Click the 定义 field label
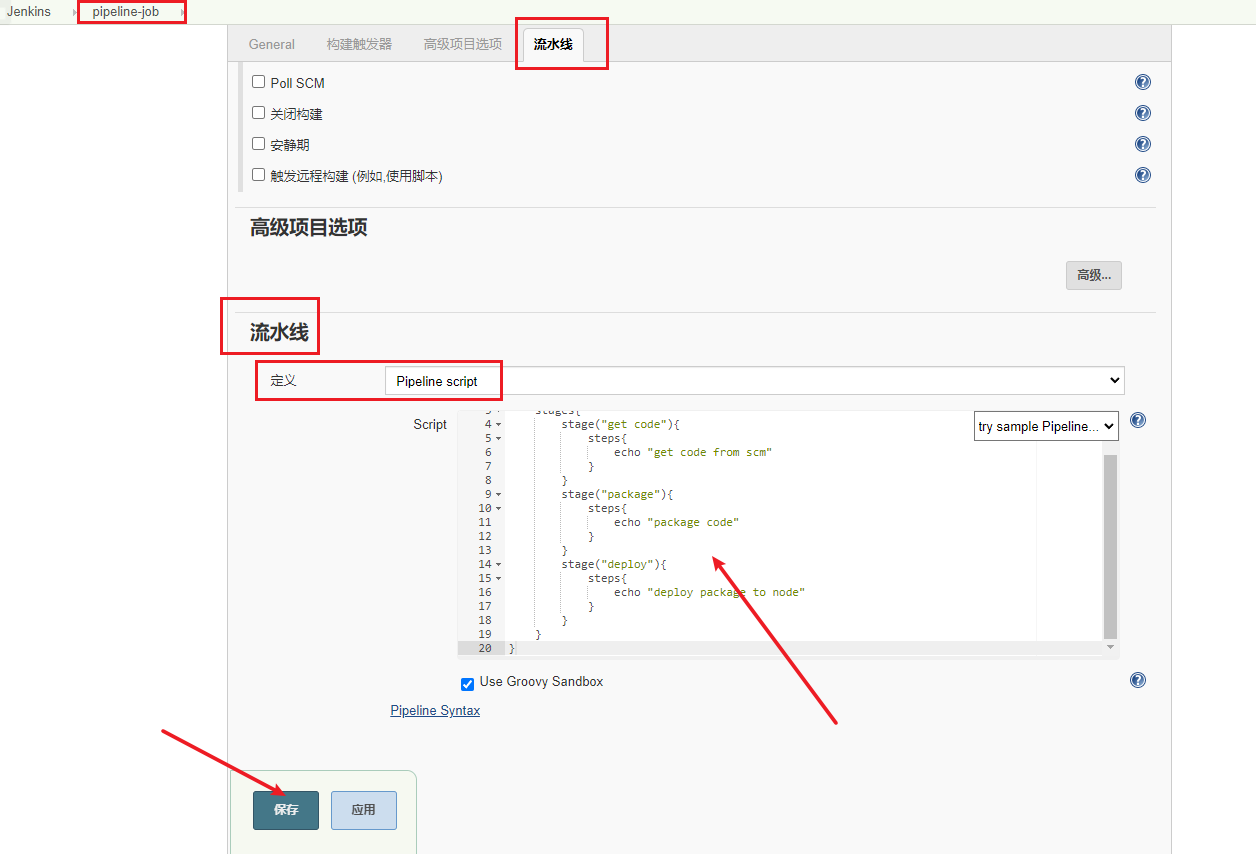 coord(284,381)
